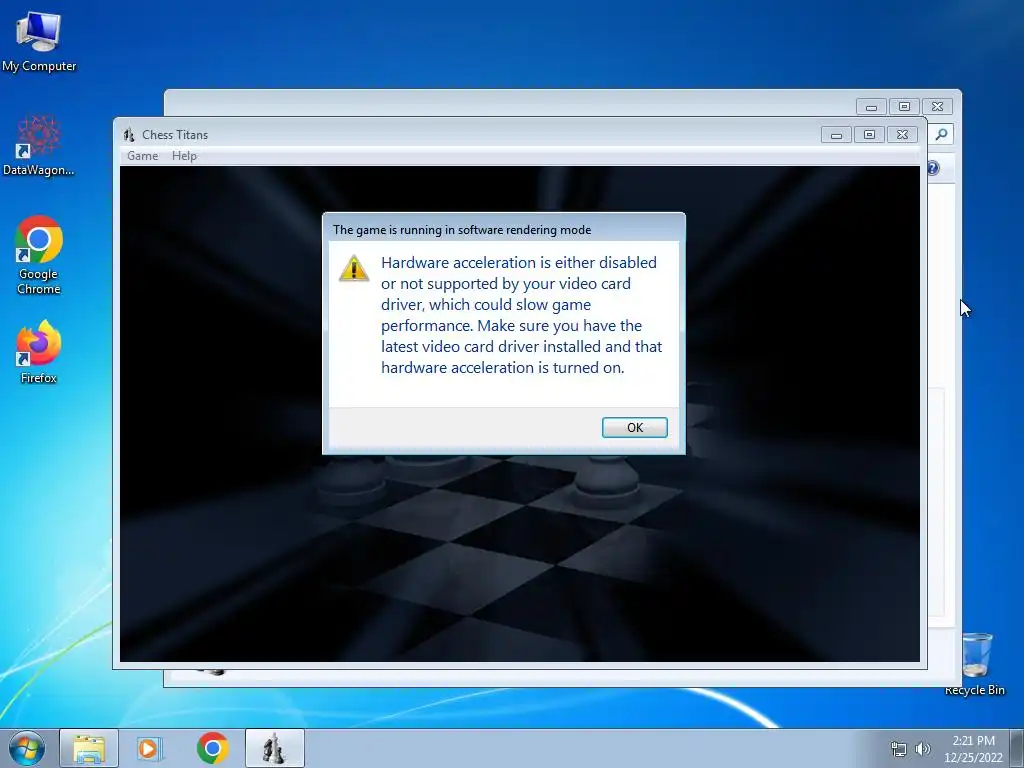The width and height of the screenshot is (1024, 768).
Task: Click the blue help icon in the background window
Action: pyautogui.click(x=933, y=168)
